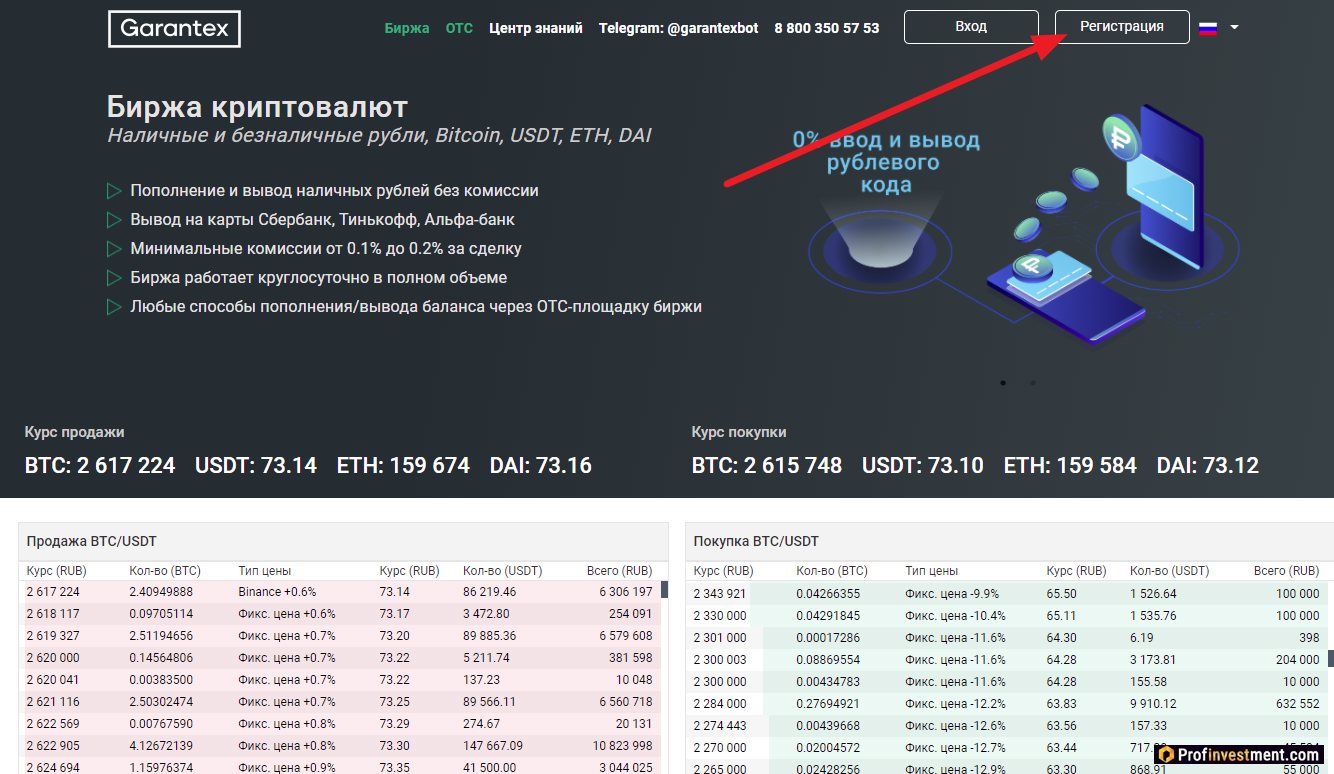Click the buy rate DAI: 73.12

(1208, 466)
